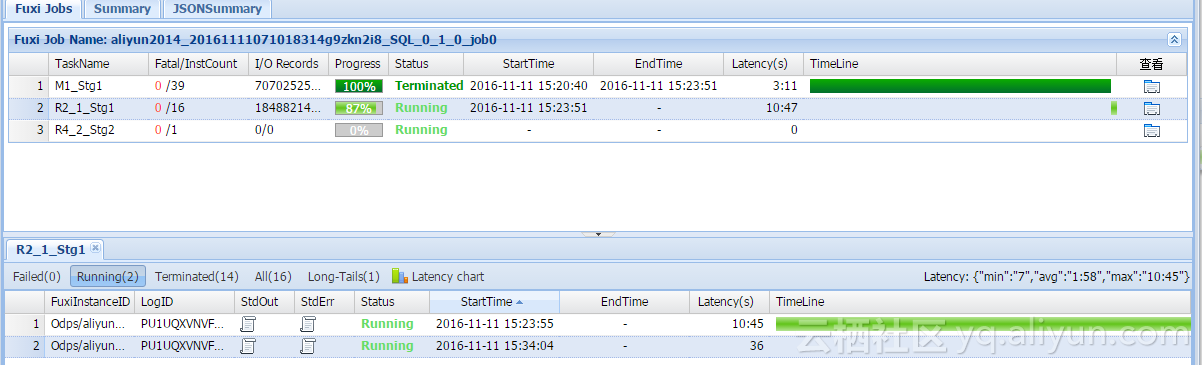Select the R2_1_Stg1 tab
The height and width of the screenshot is (365, 1202).
click(x=50, y=249)
